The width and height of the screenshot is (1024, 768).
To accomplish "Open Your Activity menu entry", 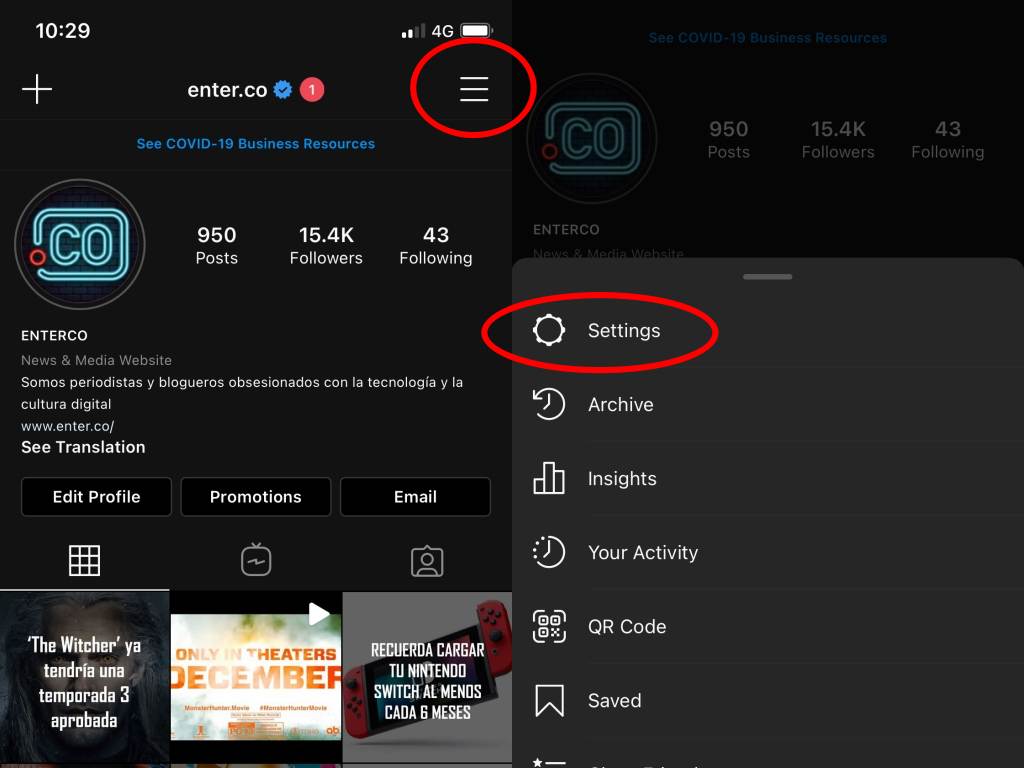I will (x=768, y=552).
